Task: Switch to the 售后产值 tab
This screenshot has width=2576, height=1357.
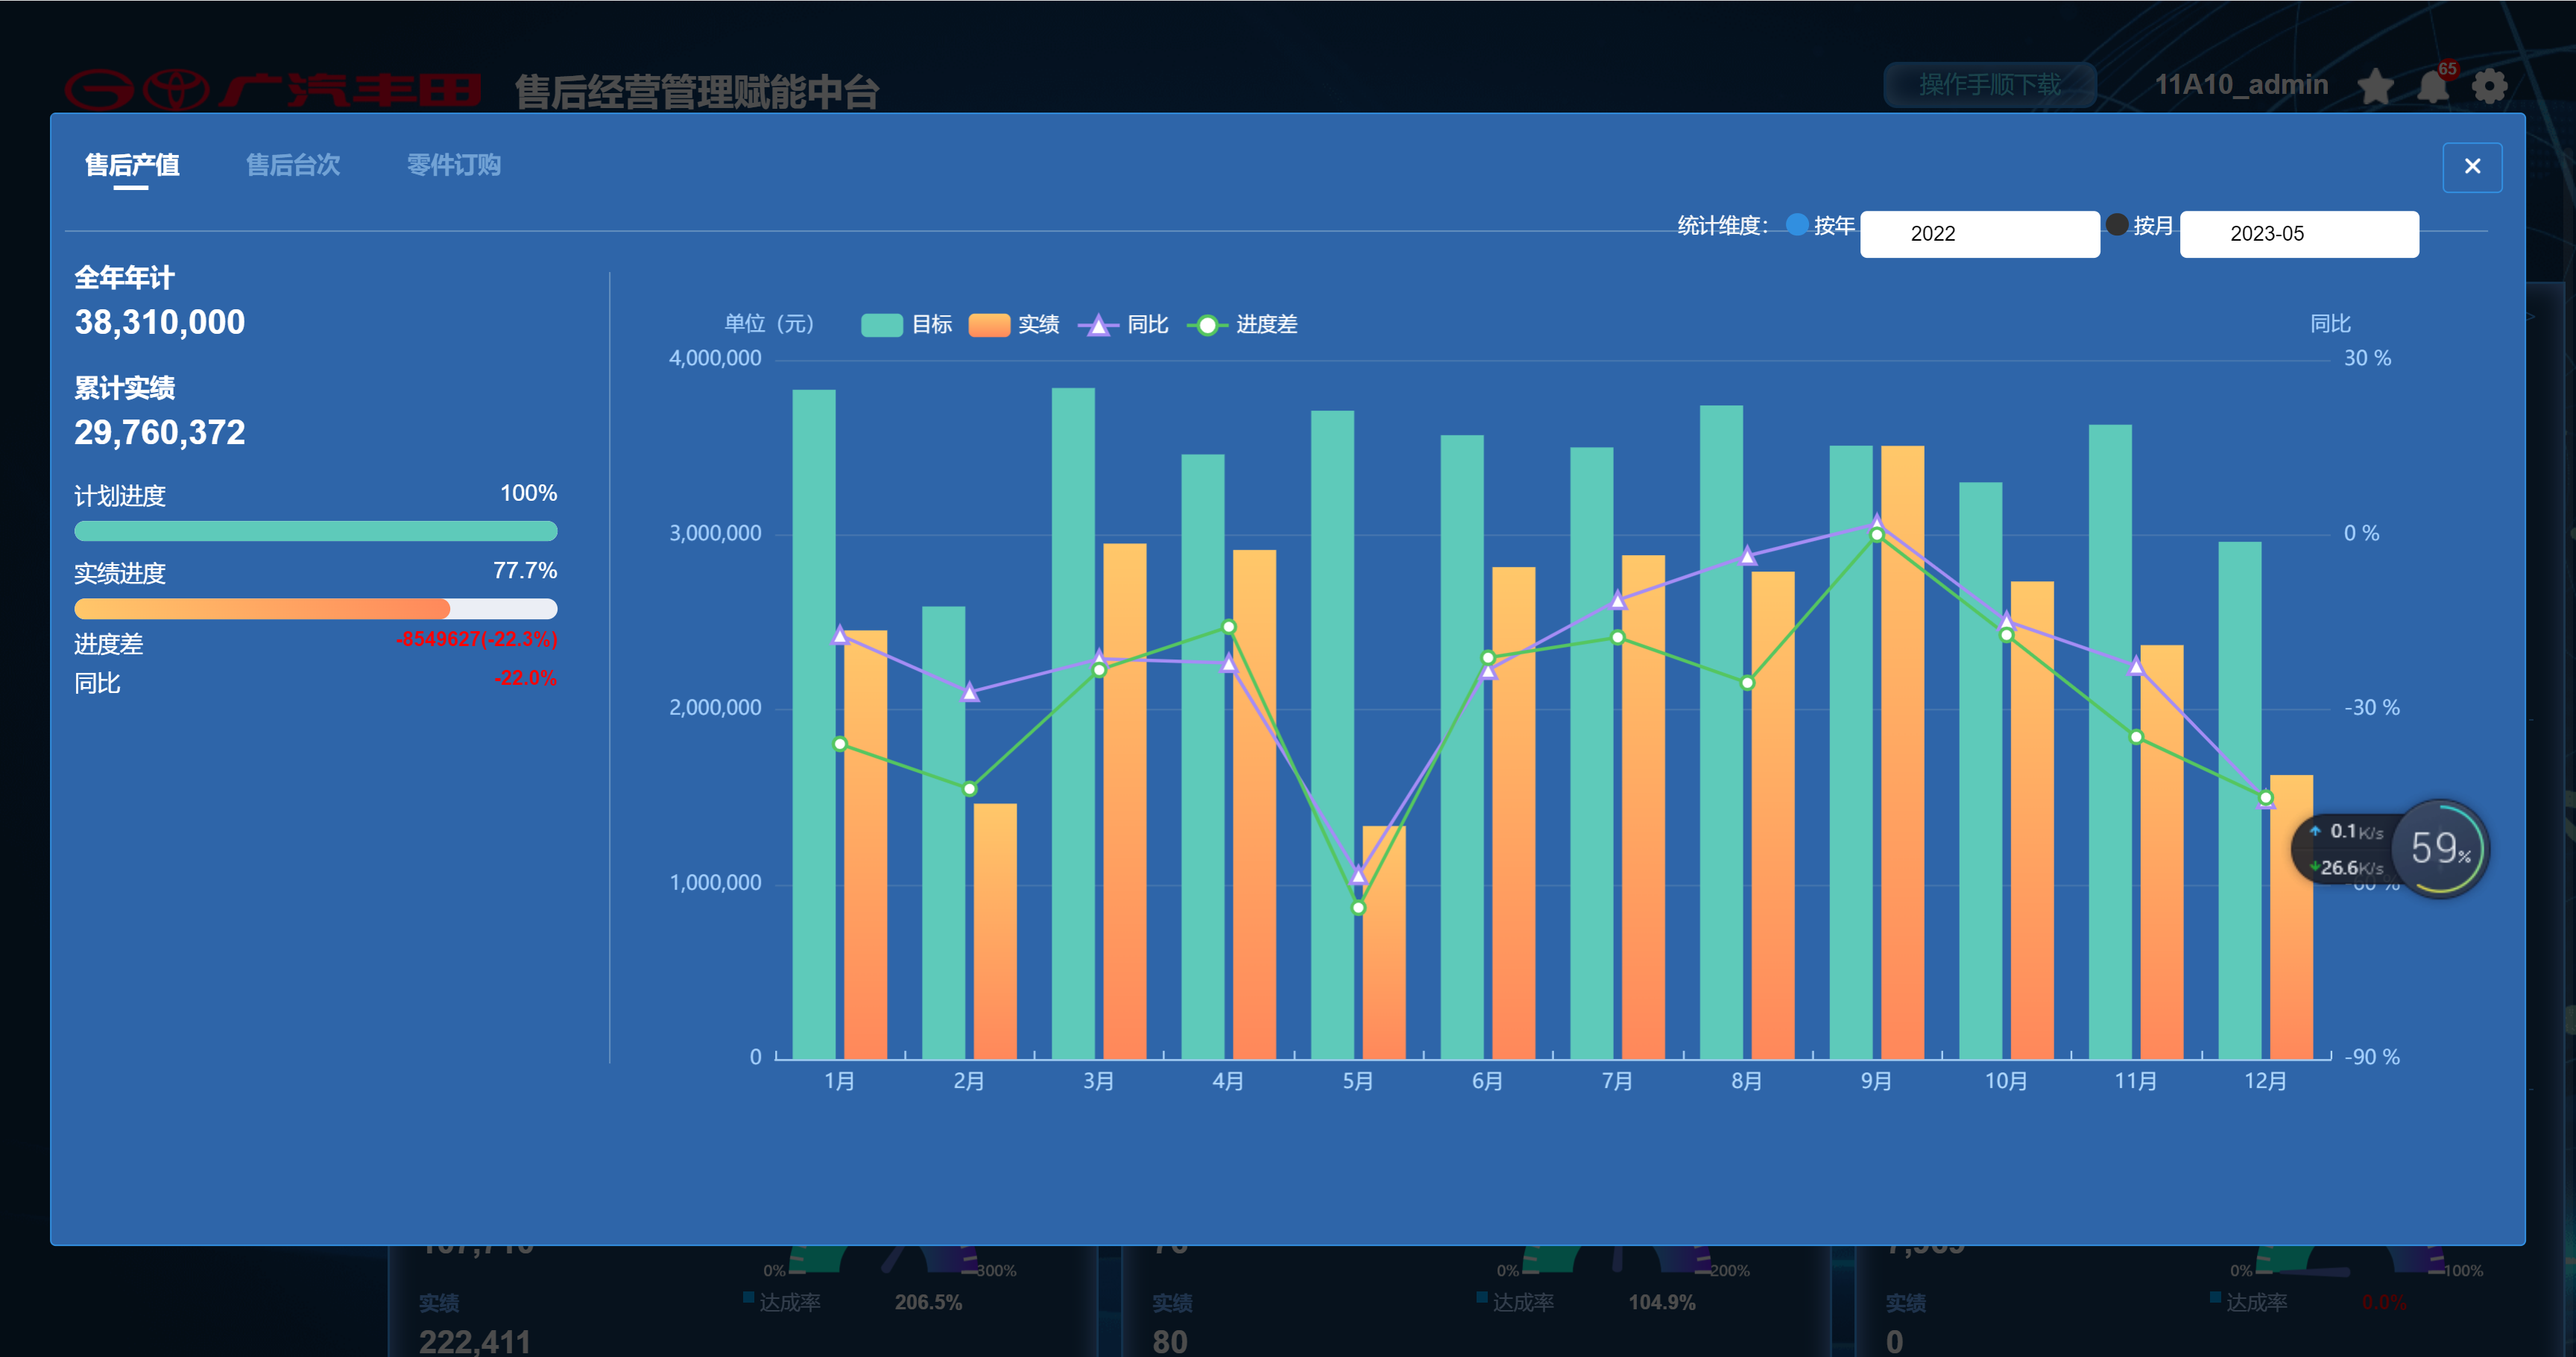Action: pyautogui.click(x=132, y=165)
